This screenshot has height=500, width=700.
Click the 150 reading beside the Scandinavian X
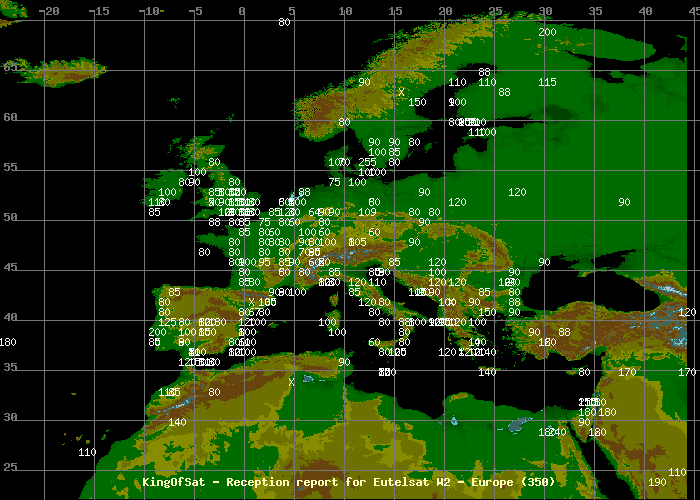(x=417, y=102)
